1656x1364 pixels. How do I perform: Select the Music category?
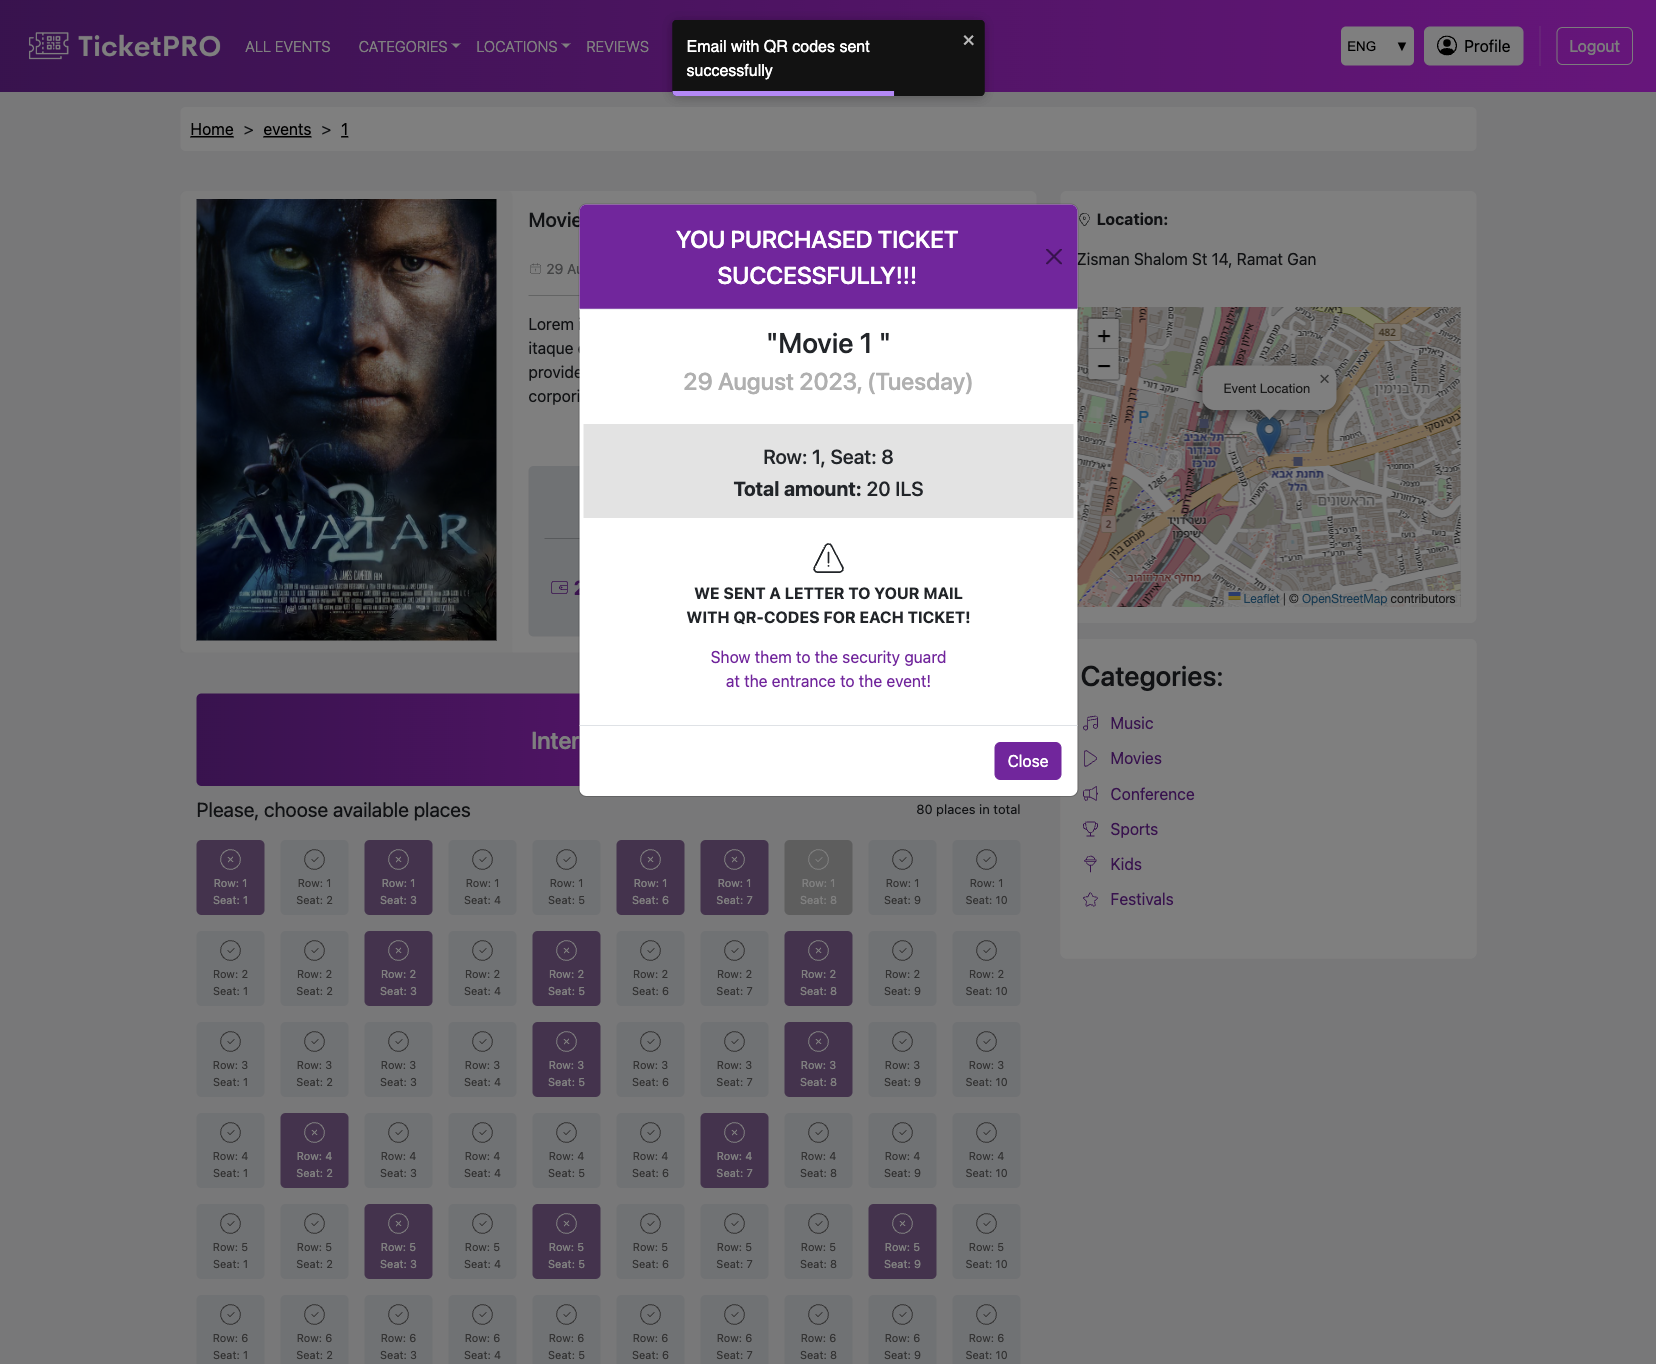tap(1131, 723)
